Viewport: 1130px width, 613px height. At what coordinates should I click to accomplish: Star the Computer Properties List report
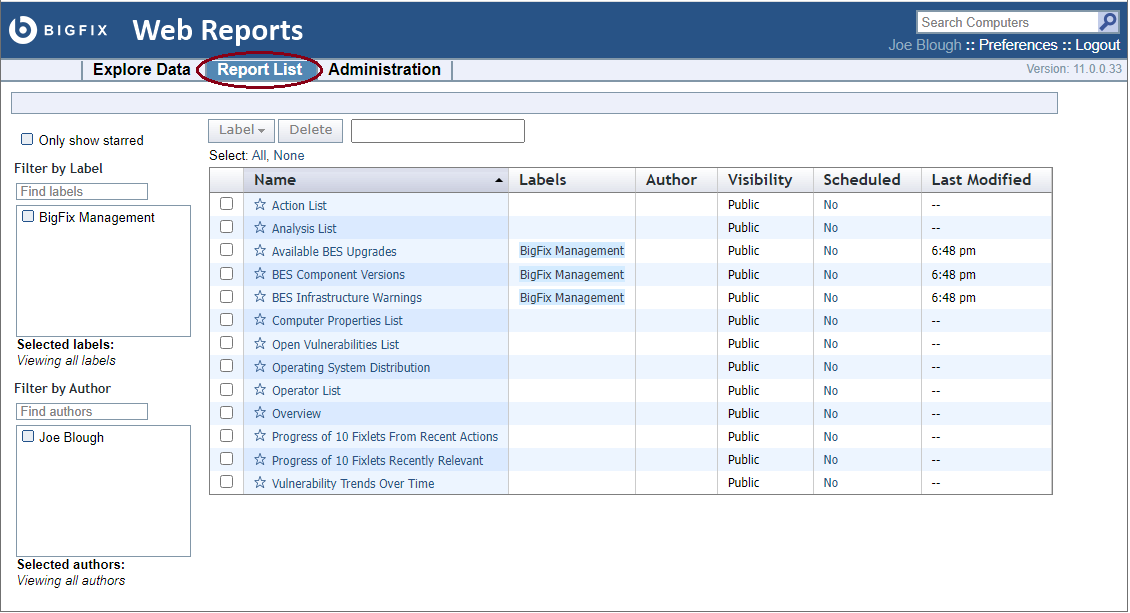click(260, 320)
